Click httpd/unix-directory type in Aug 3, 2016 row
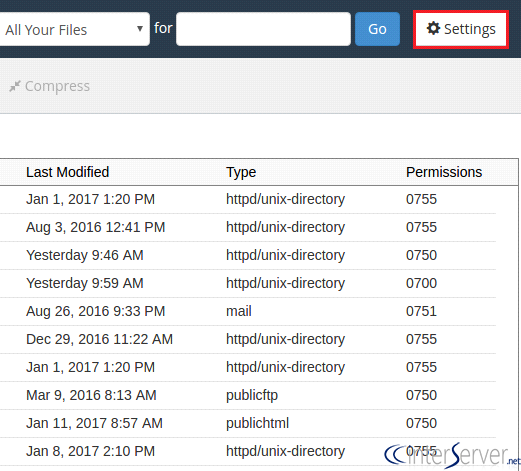Screen dimensions: 521x471 [x=285, y=227]
